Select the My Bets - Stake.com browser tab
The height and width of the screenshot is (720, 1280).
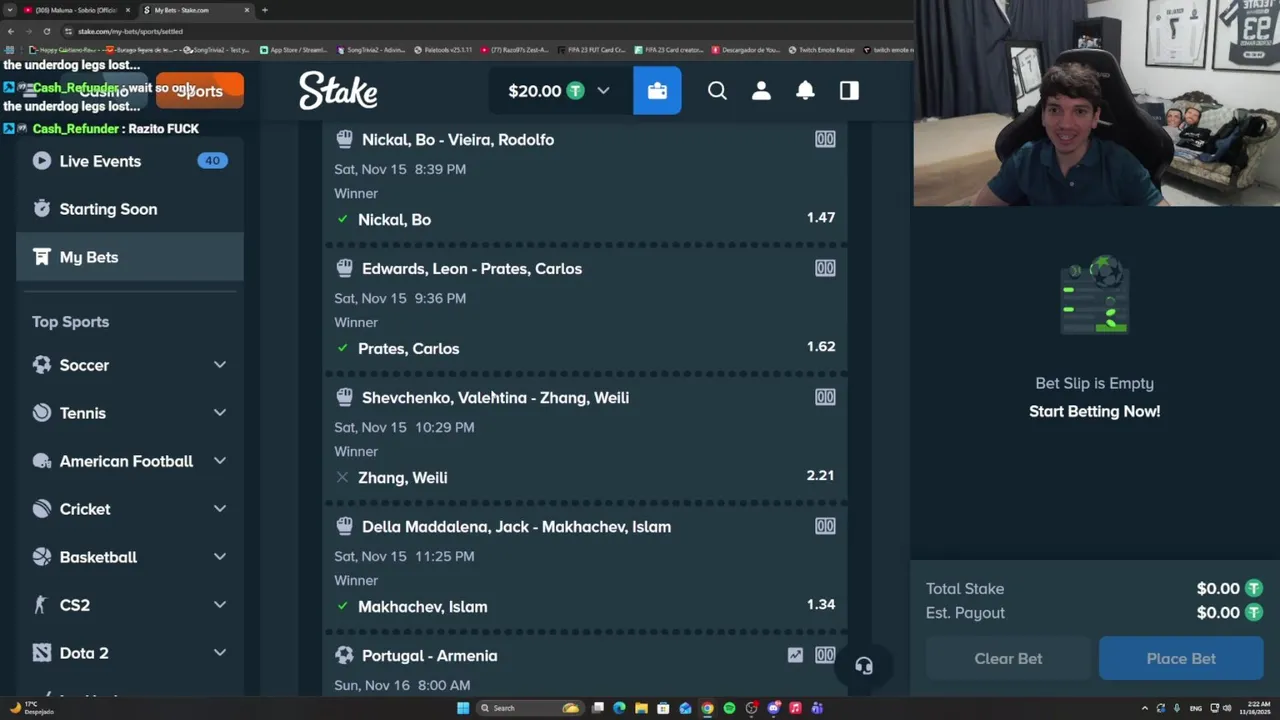195,10
